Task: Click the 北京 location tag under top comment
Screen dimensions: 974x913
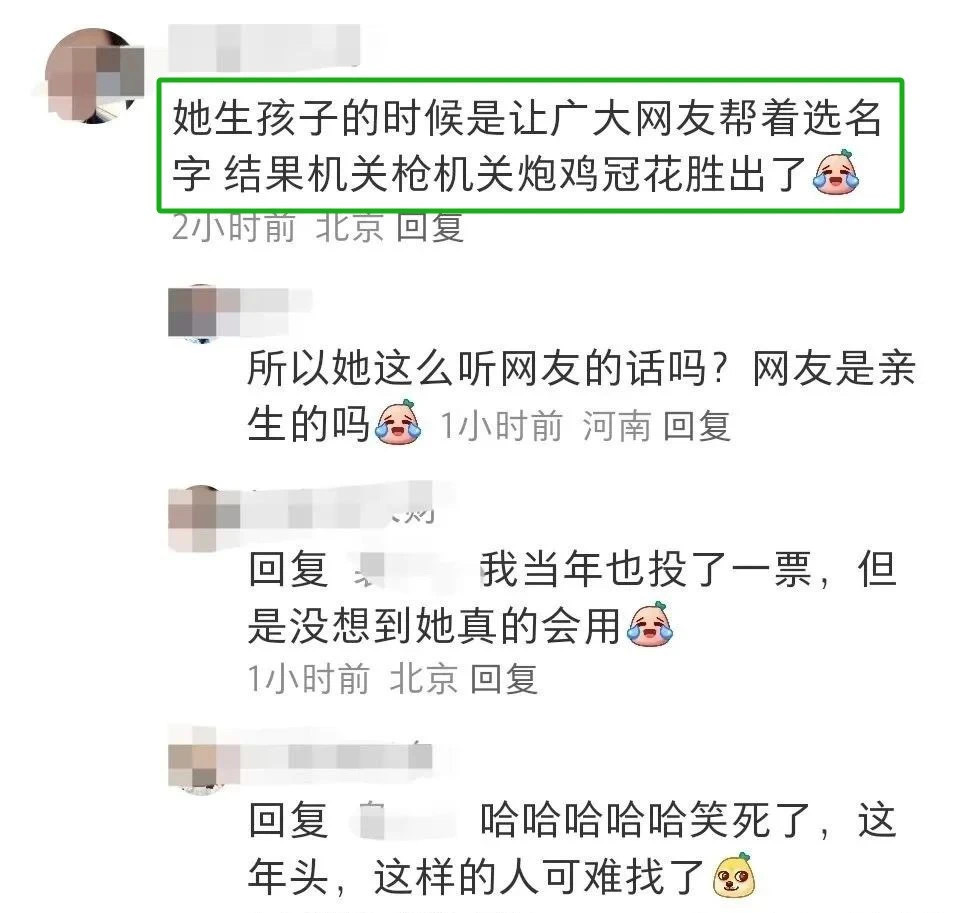Action: pos(350,227)
